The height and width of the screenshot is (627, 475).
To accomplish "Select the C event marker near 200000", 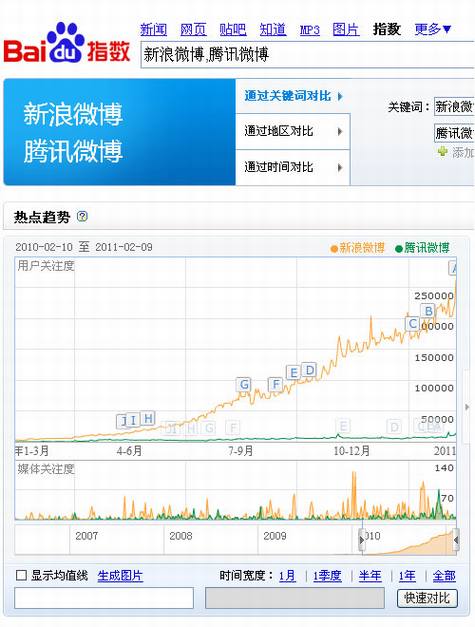I will pos(413,323).
